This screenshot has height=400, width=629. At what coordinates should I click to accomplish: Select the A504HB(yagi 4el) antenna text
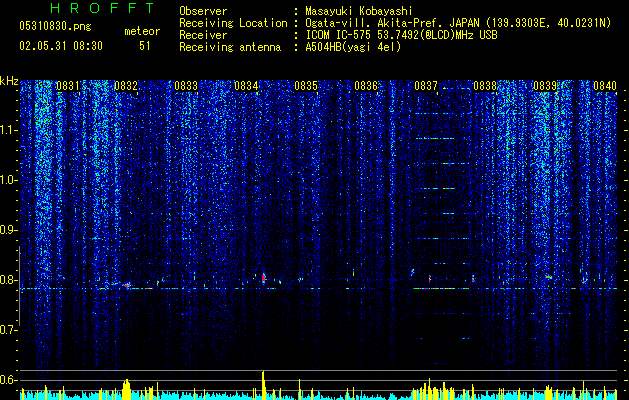click(353, 47)
